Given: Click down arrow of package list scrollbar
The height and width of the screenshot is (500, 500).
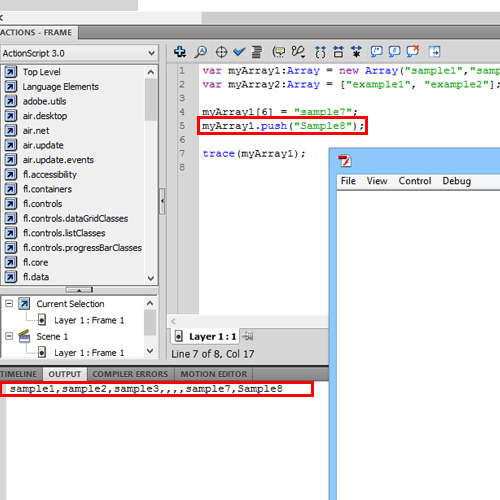Looking at the screenshot, I should click(151, 278).
